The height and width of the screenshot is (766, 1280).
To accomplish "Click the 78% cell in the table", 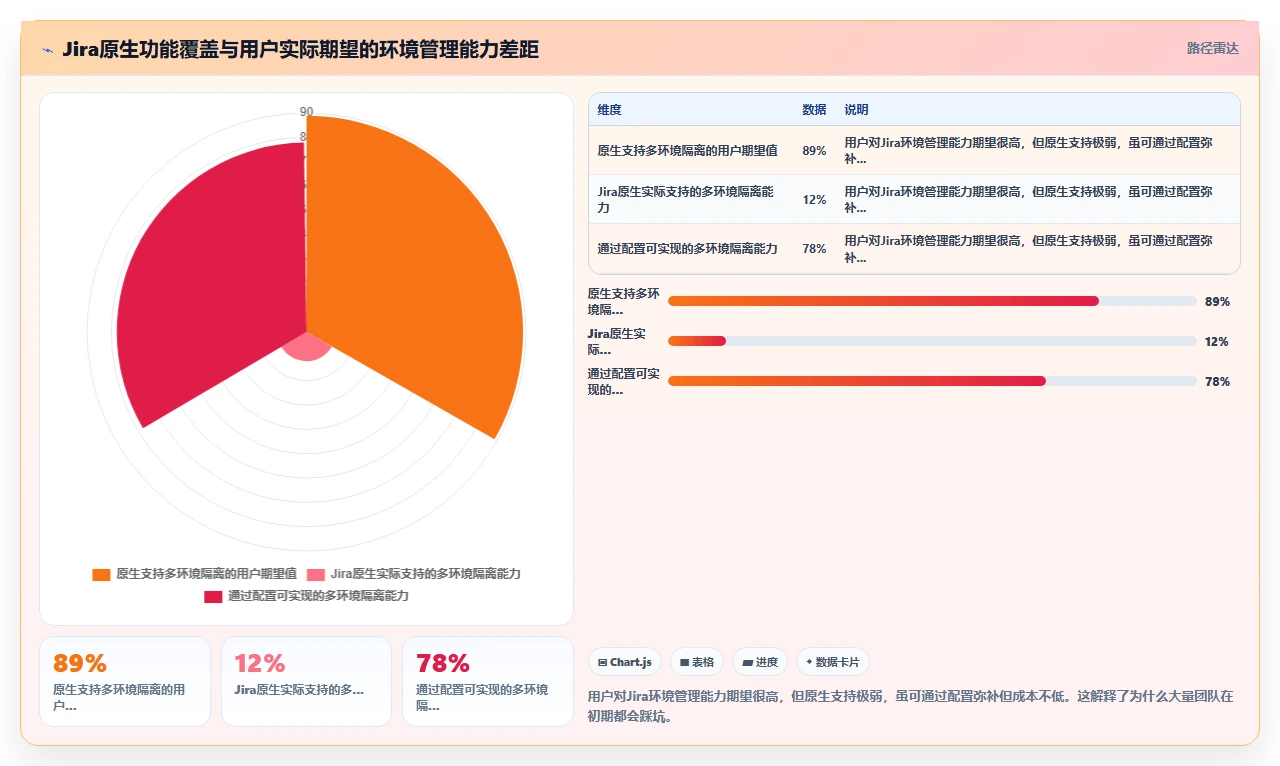I will tap(814, 249).
